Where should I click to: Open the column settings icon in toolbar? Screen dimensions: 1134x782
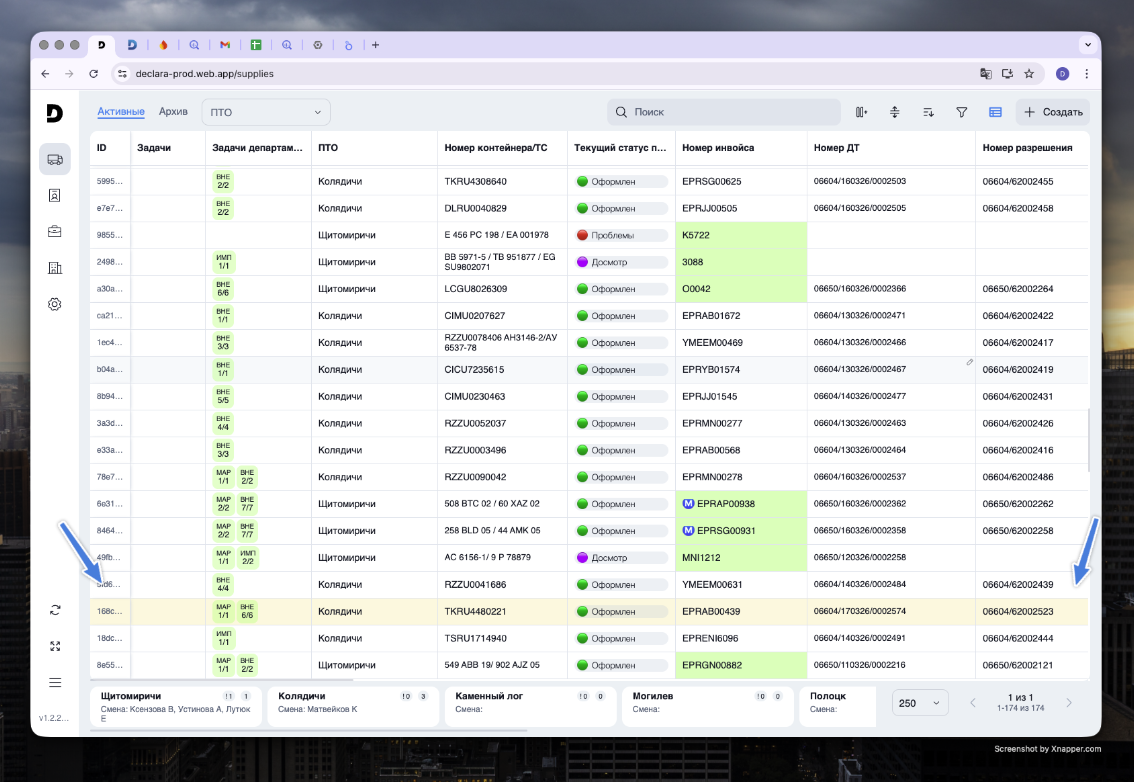pyautogui.click(x=861, y=112)
